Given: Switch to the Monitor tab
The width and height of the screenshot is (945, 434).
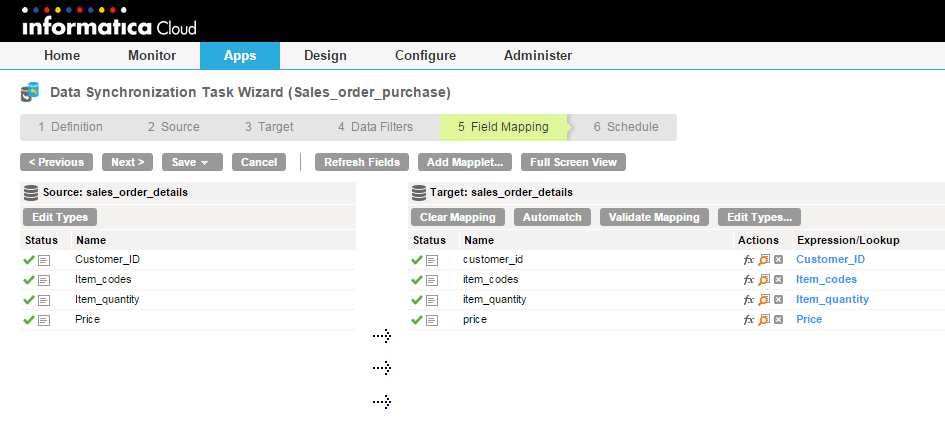Looking at the screenshot, I should (152, 55).
